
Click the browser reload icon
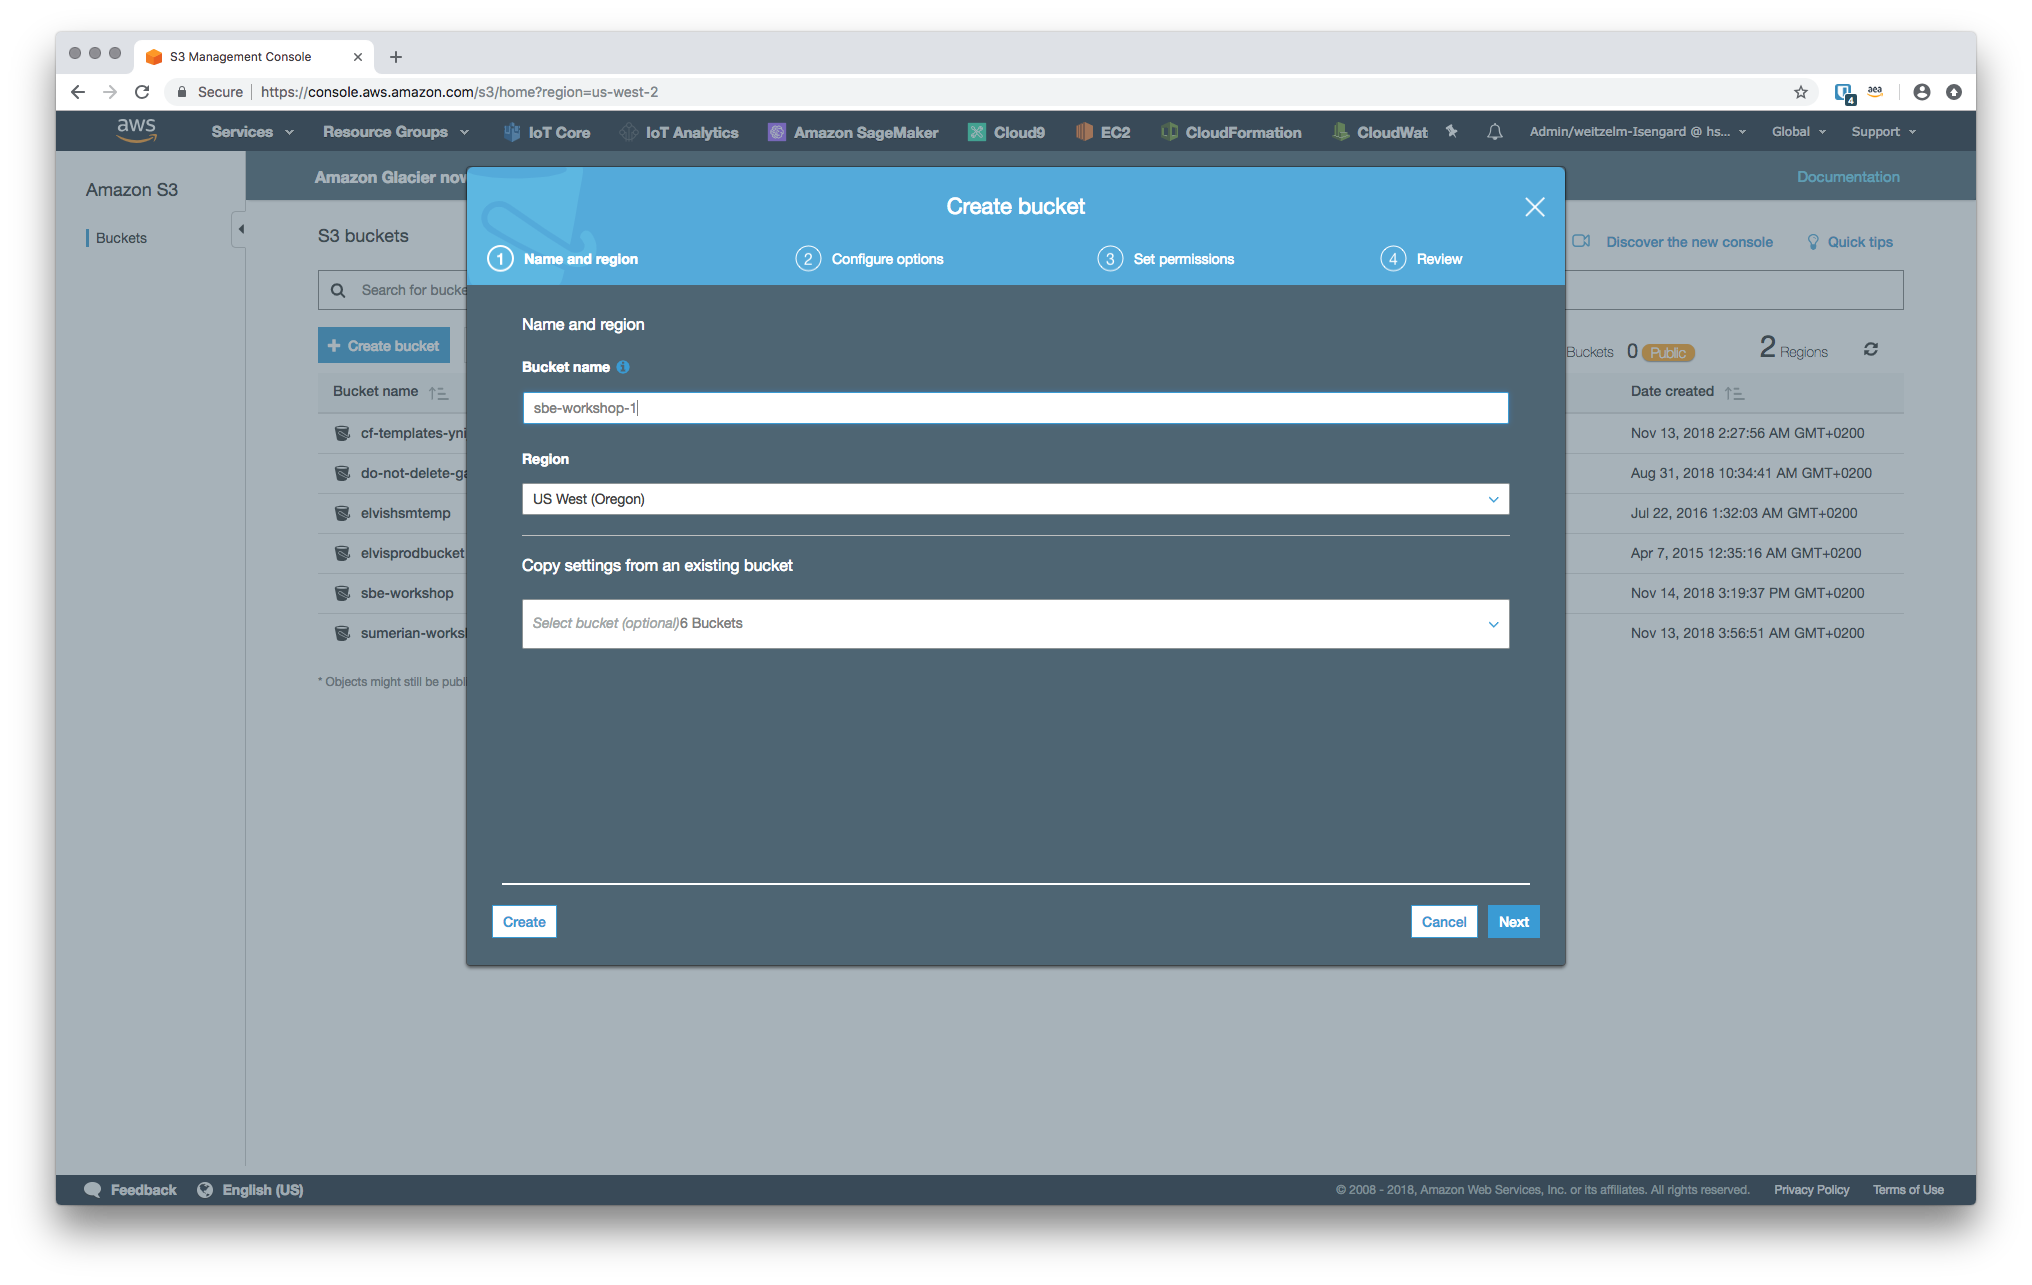pos(142,92)
